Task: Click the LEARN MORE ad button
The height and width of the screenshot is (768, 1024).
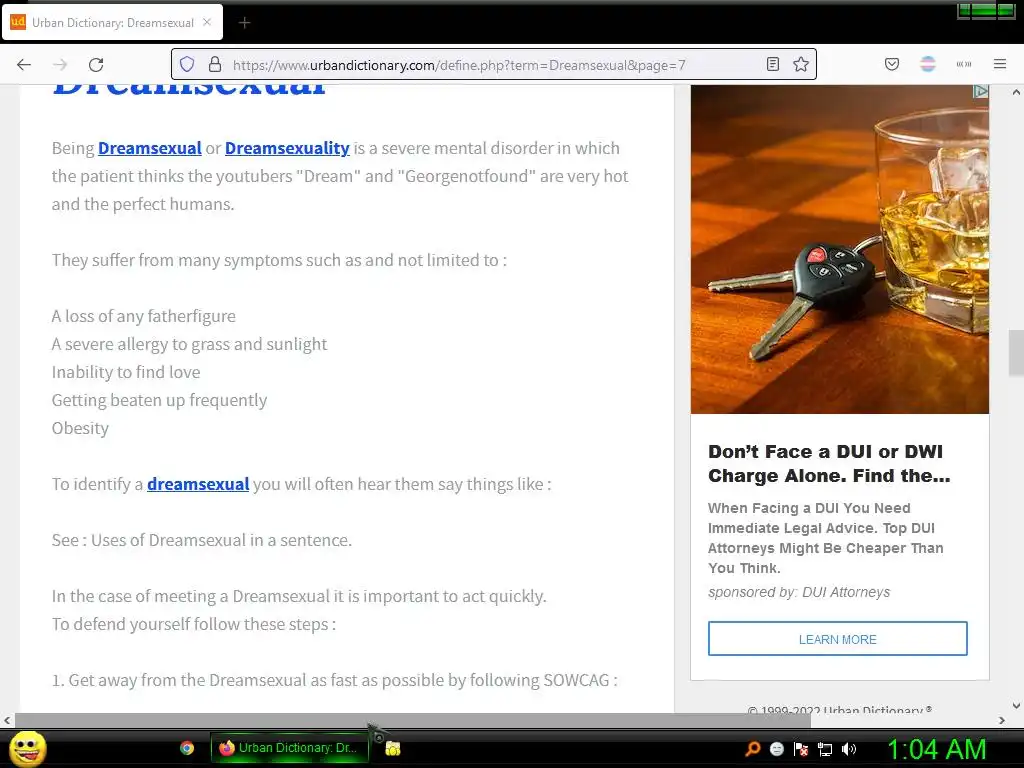Action: [838, 639]
